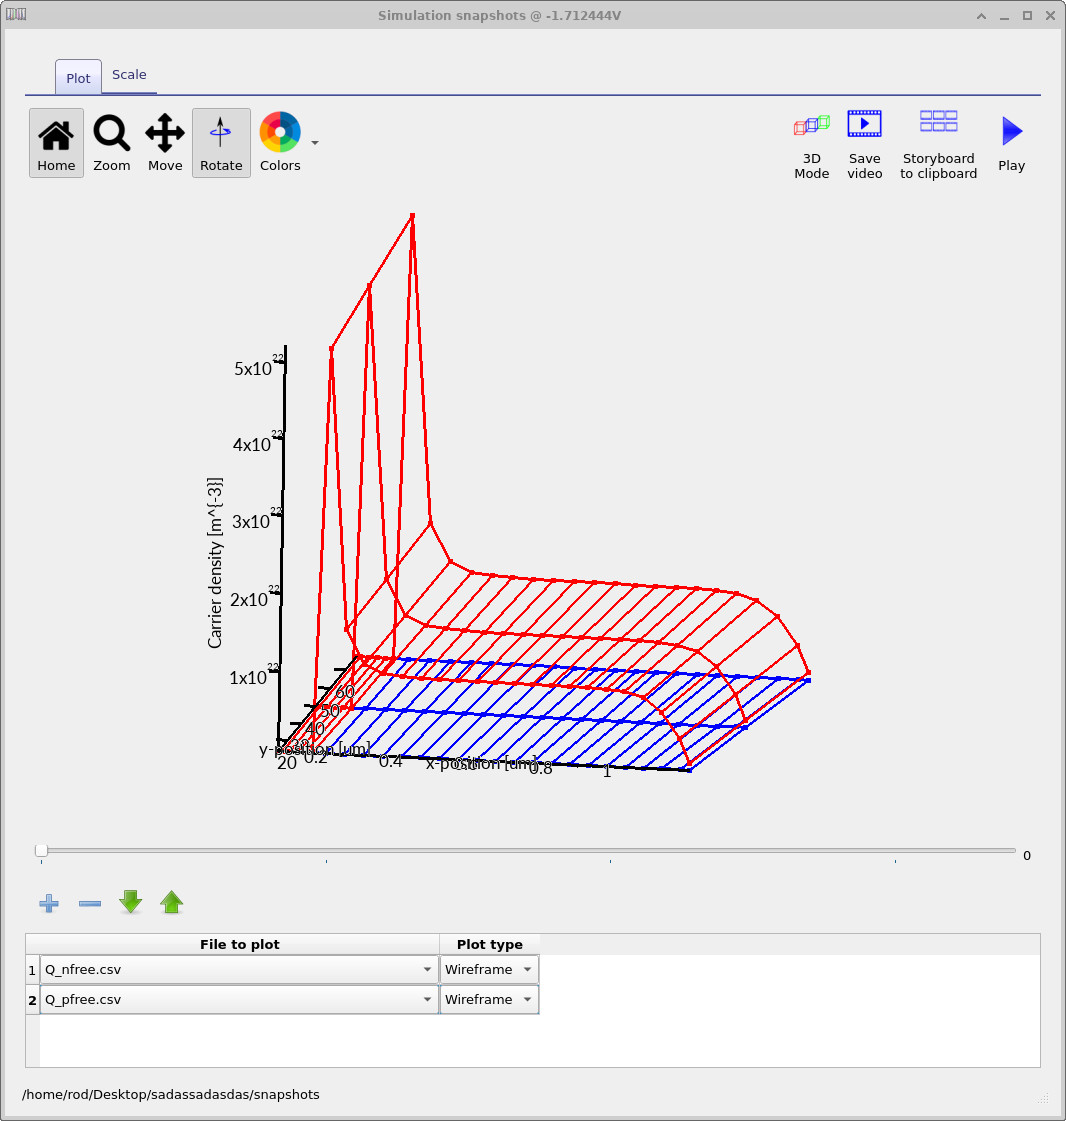This screenshot has height=1121, width=1066.
Task: Switch to the Scale tab
Action: pos(129,74)
